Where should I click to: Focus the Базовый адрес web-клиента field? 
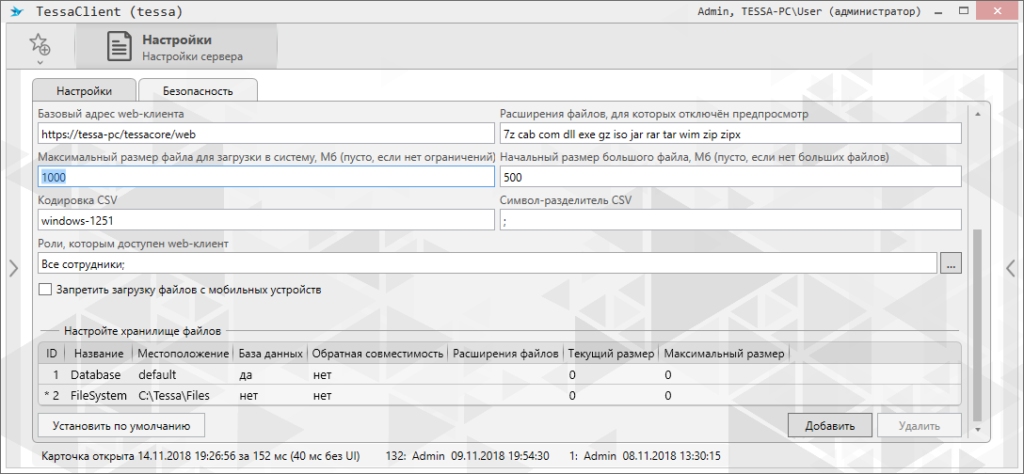coord(265,133)
